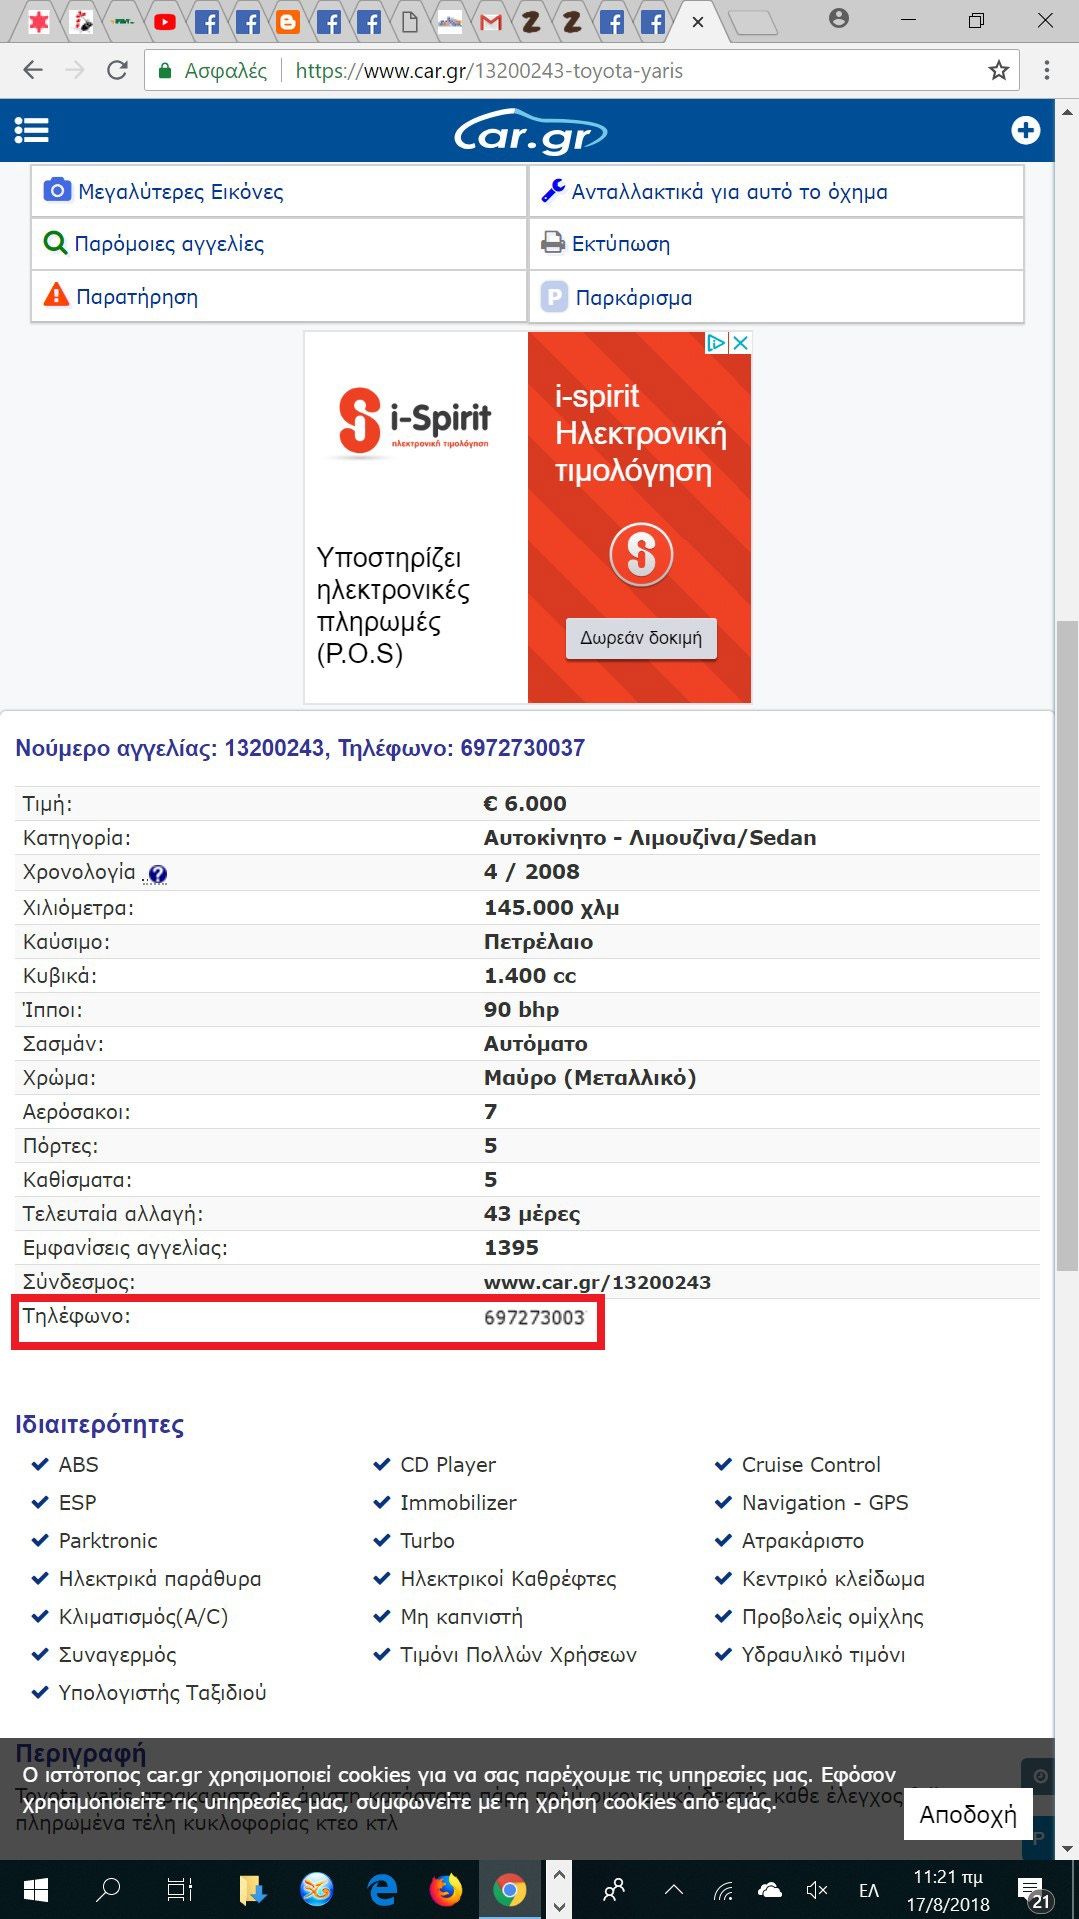Open the ΕΛ language switcher

(x=869, y=1890)
